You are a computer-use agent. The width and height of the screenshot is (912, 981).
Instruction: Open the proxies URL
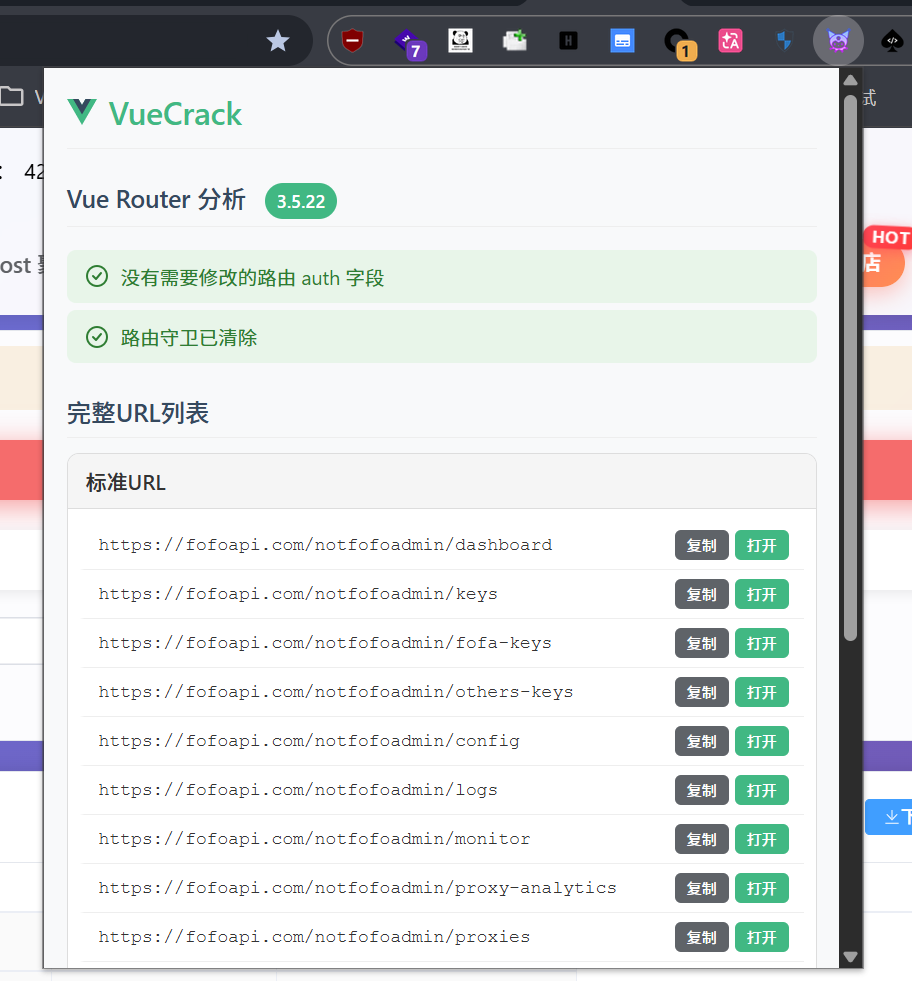[x=761, y=937]
